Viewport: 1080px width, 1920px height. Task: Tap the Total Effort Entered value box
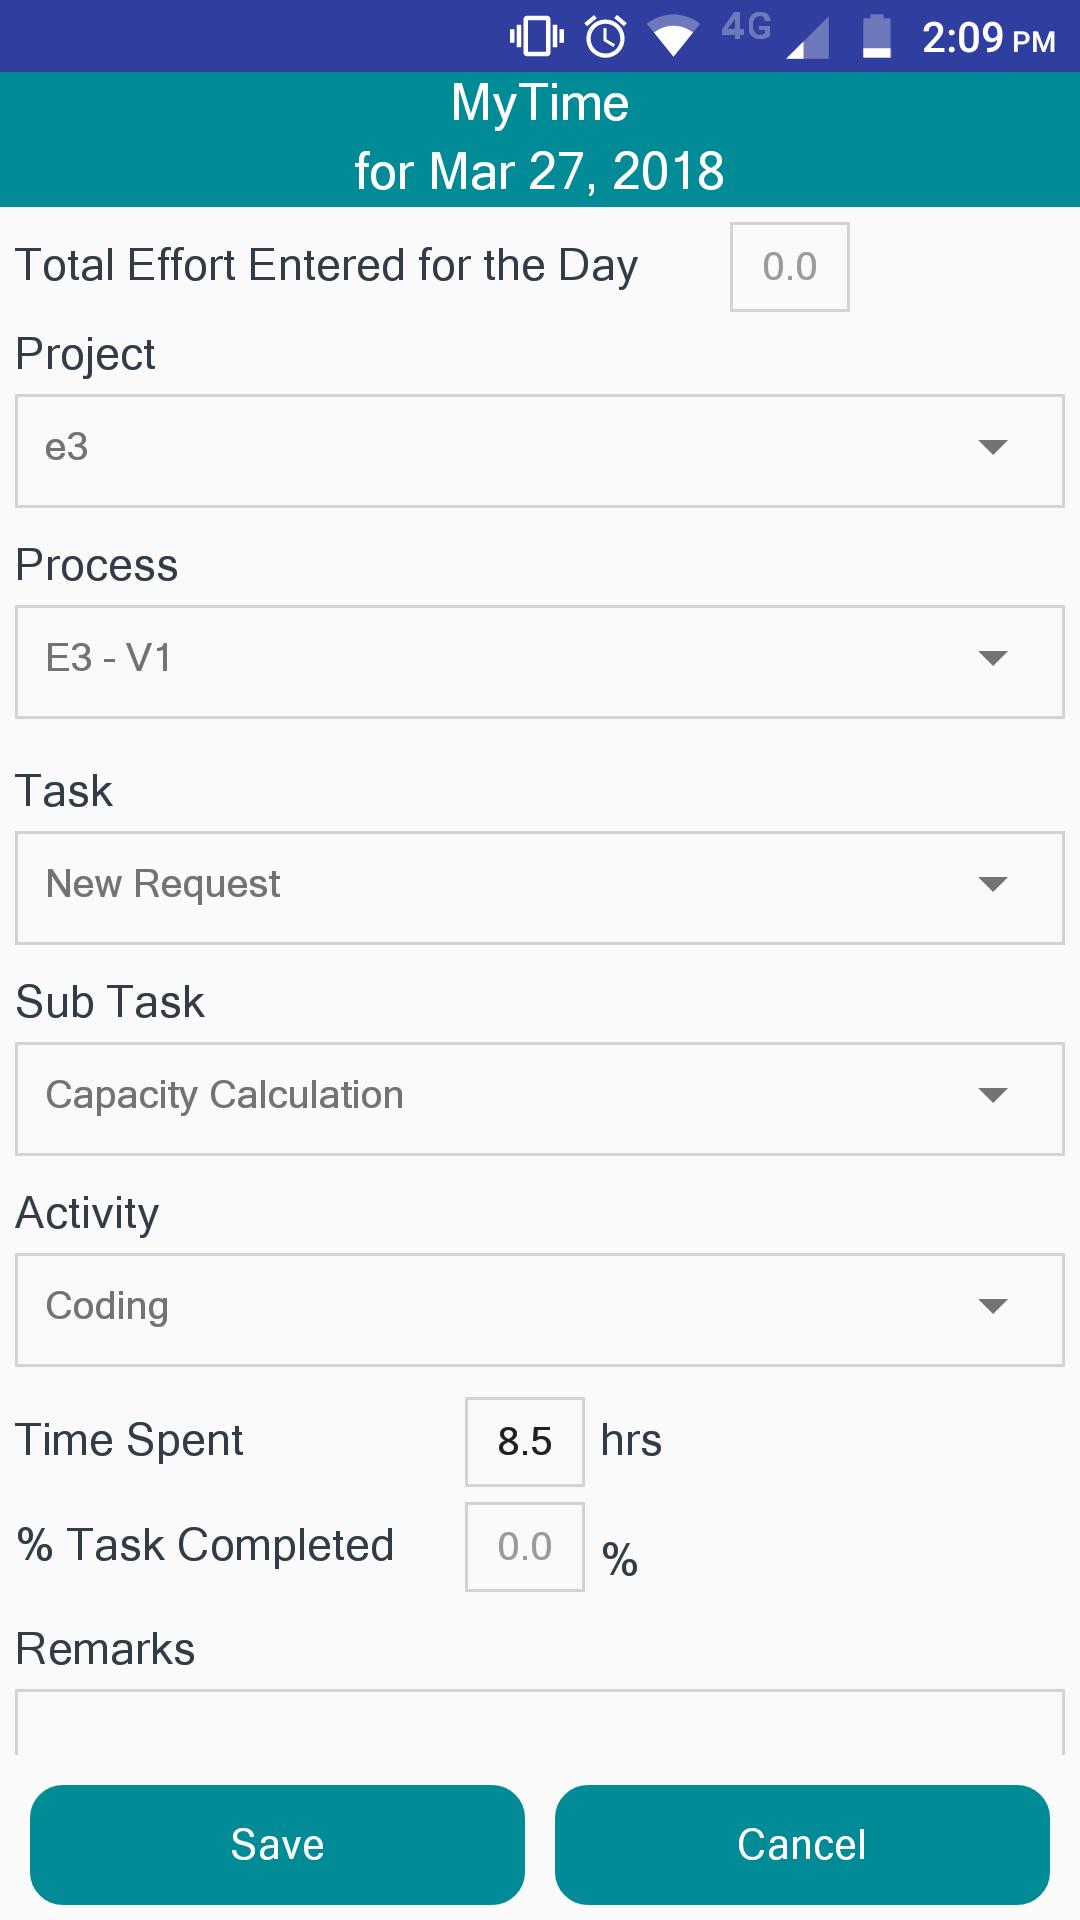(x=790, y=267)
